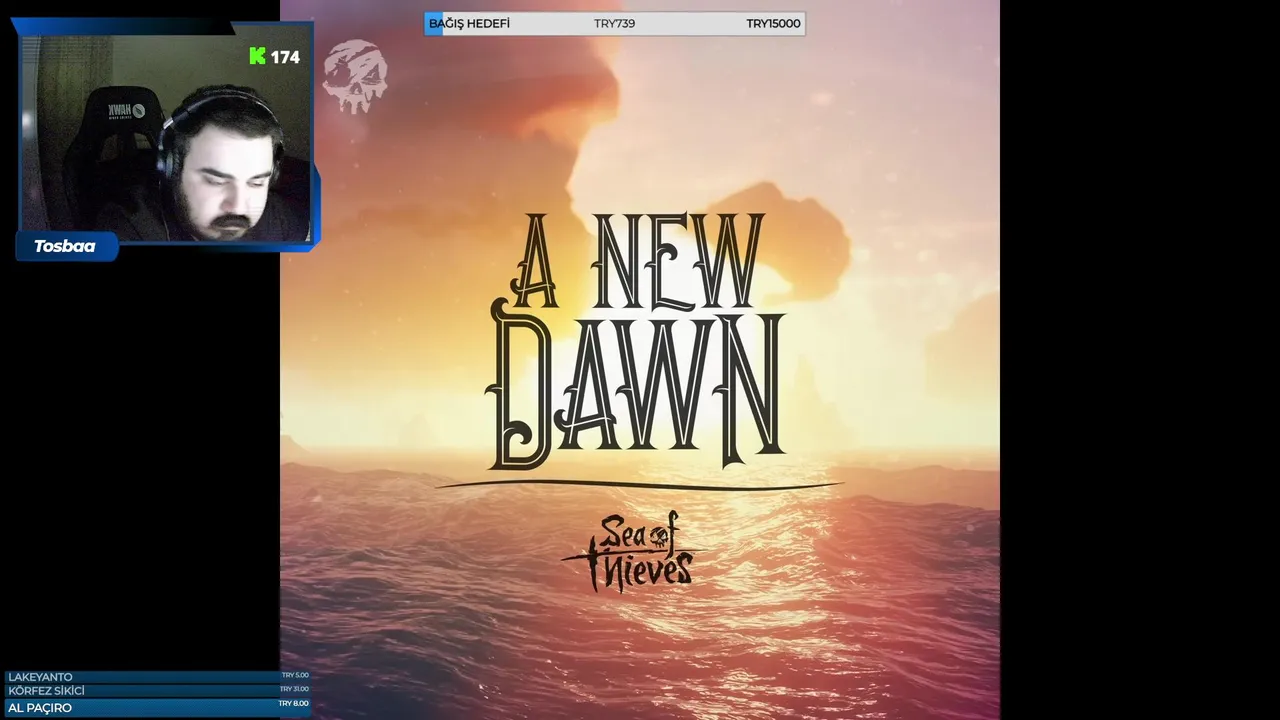The width and height of the screenshot is (1280, 720).
Task: Click the green Kick logo icon
Action: click(x=257, y=57)
